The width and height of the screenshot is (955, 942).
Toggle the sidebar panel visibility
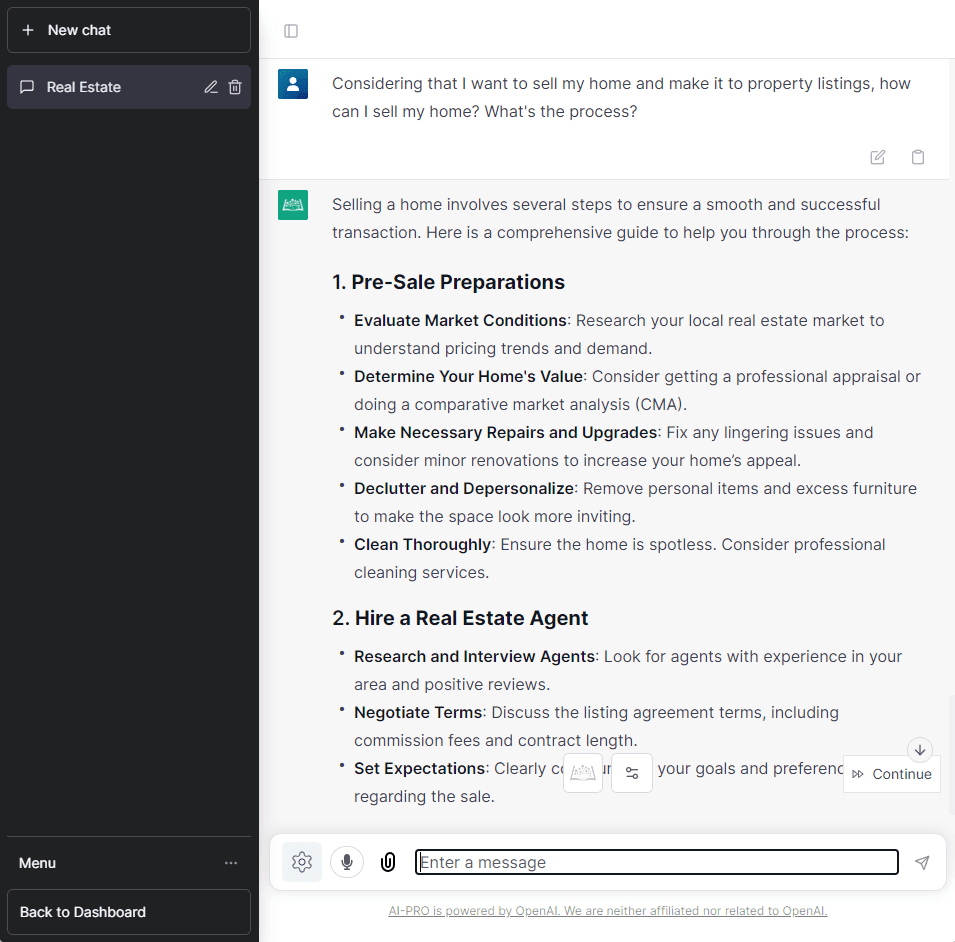(291, 31)
